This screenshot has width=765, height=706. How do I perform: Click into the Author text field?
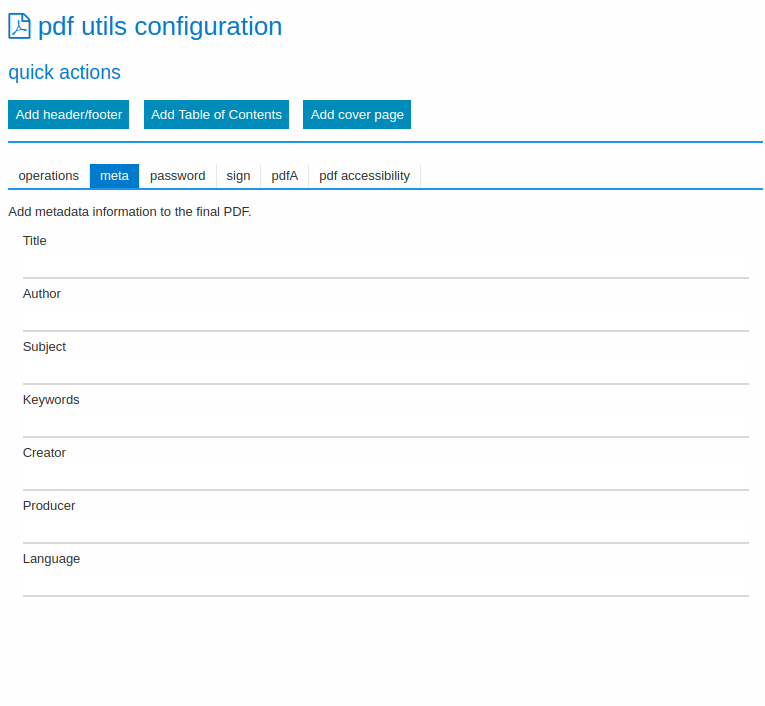(x=385, y=317)
